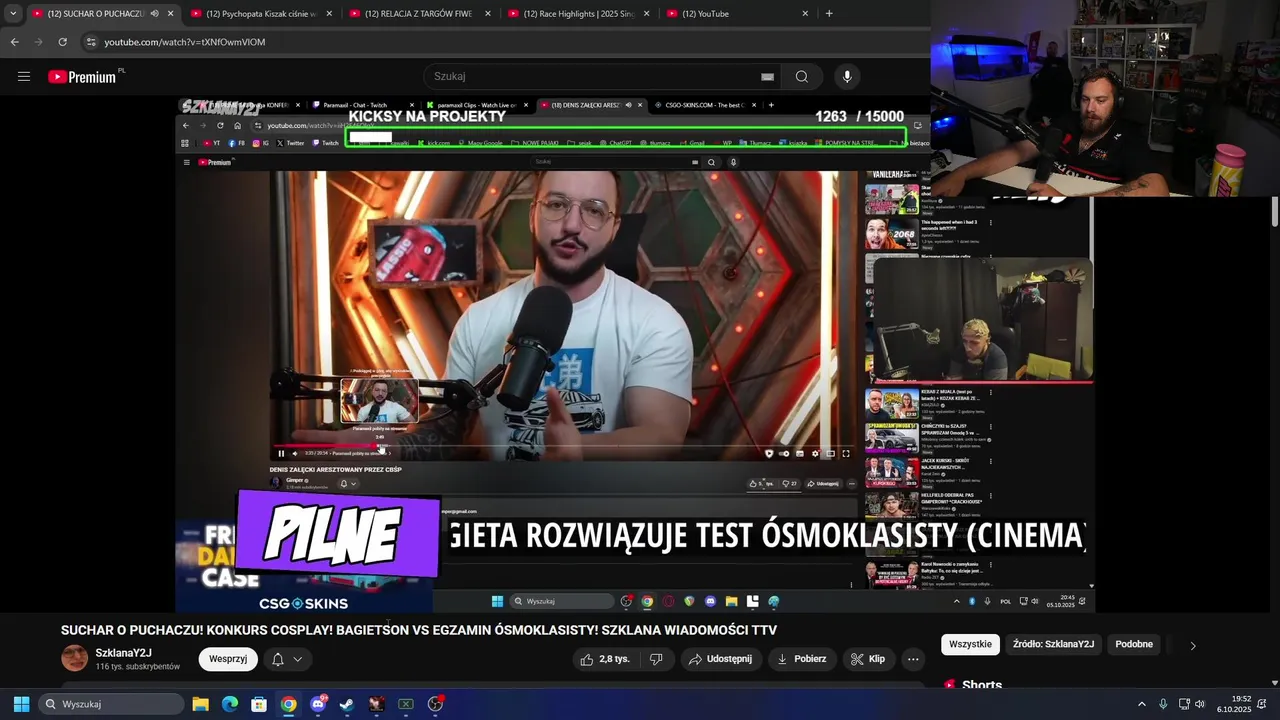
Task: Start voice search with microphone
Action: tap(847, 77)
